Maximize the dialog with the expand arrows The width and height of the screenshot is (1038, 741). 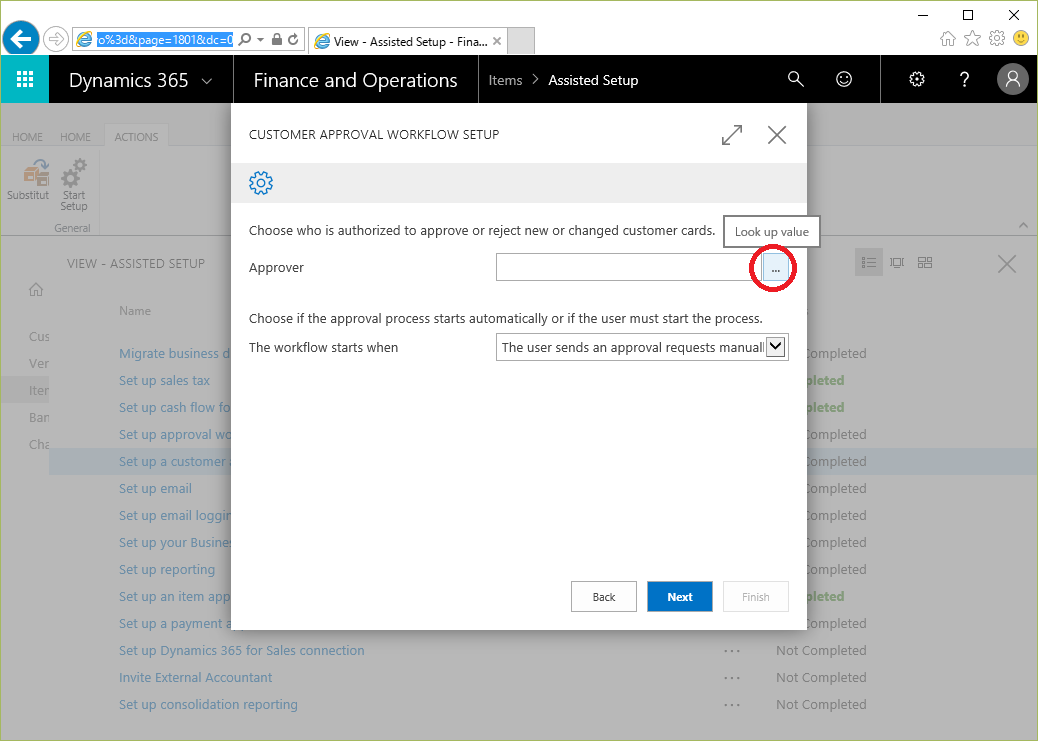[731, 135]
